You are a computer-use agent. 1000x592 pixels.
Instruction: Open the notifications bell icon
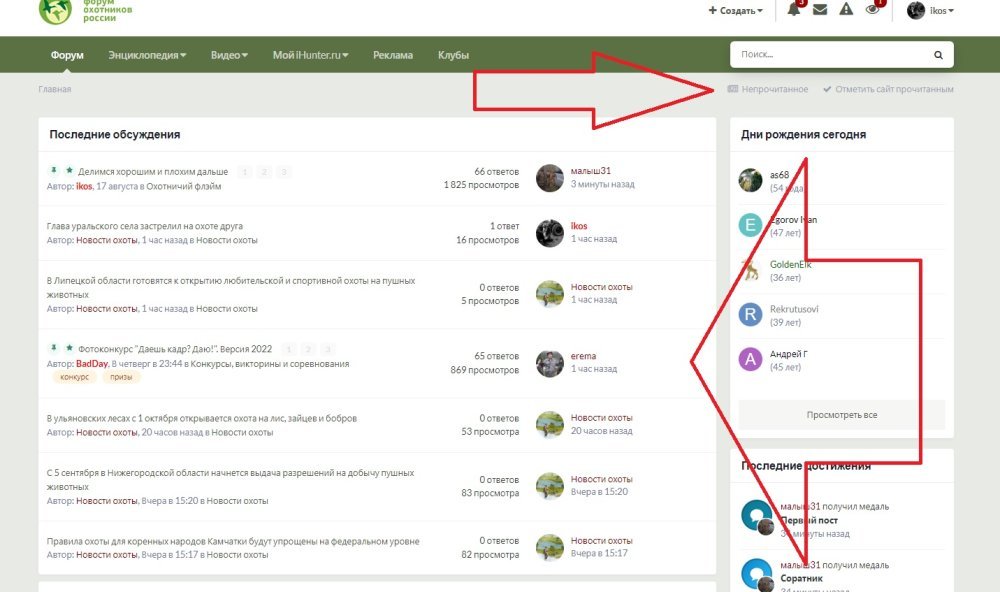pyautogui.click(x=793, y=9)
